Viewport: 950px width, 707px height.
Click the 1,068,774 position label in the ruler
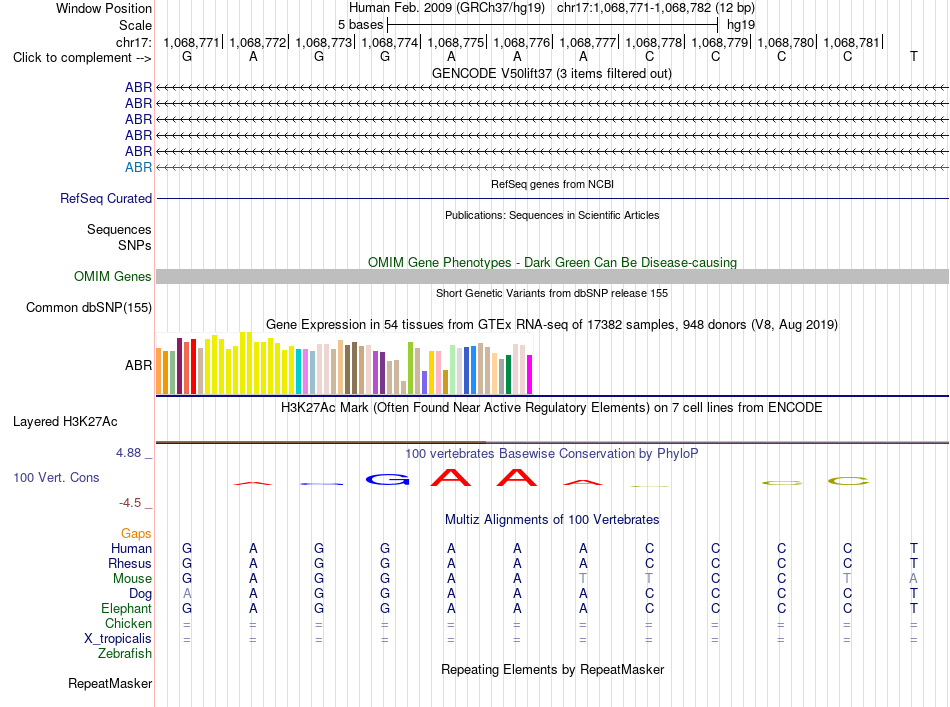(390, 42)
